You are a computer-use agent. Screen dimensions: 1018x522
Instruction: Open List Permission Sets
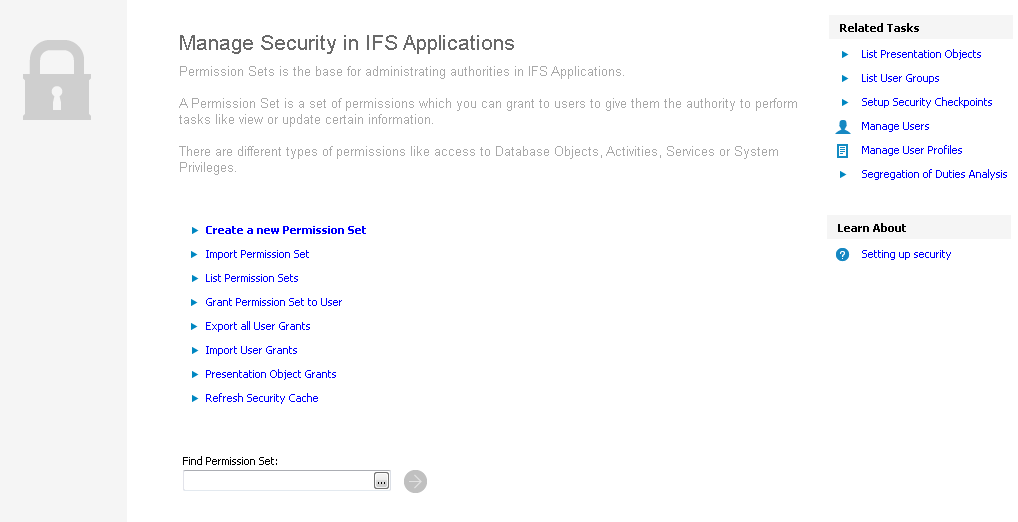click(251, 278)
